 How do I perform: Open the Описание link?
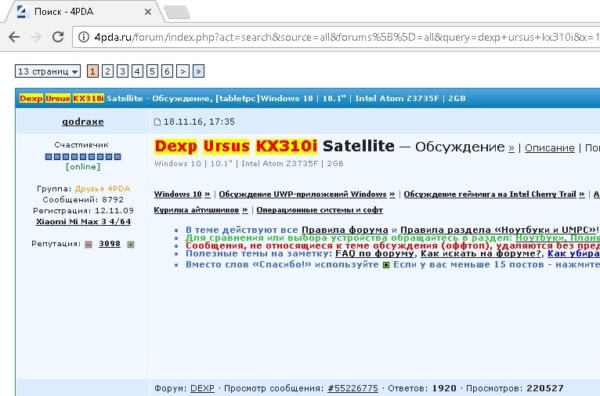(549, 148)
